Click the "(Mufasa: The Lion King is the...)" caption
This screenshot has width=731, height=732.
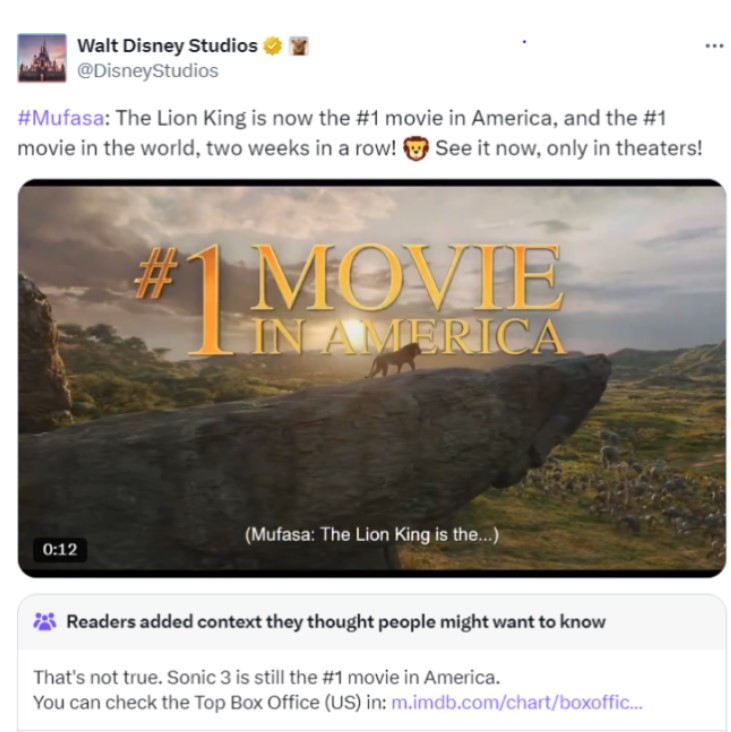(372, 534)
